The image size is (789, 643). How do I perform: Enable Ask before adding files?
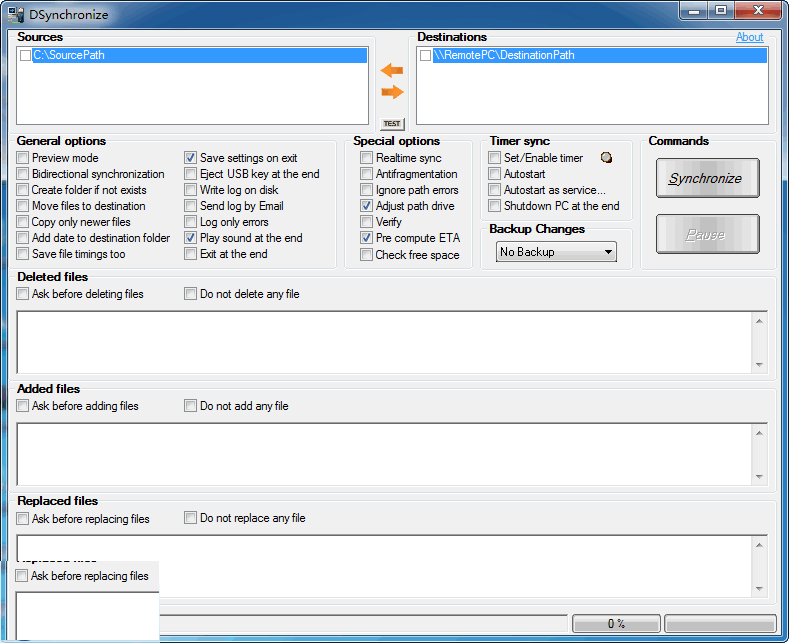[x=23, y=406]
